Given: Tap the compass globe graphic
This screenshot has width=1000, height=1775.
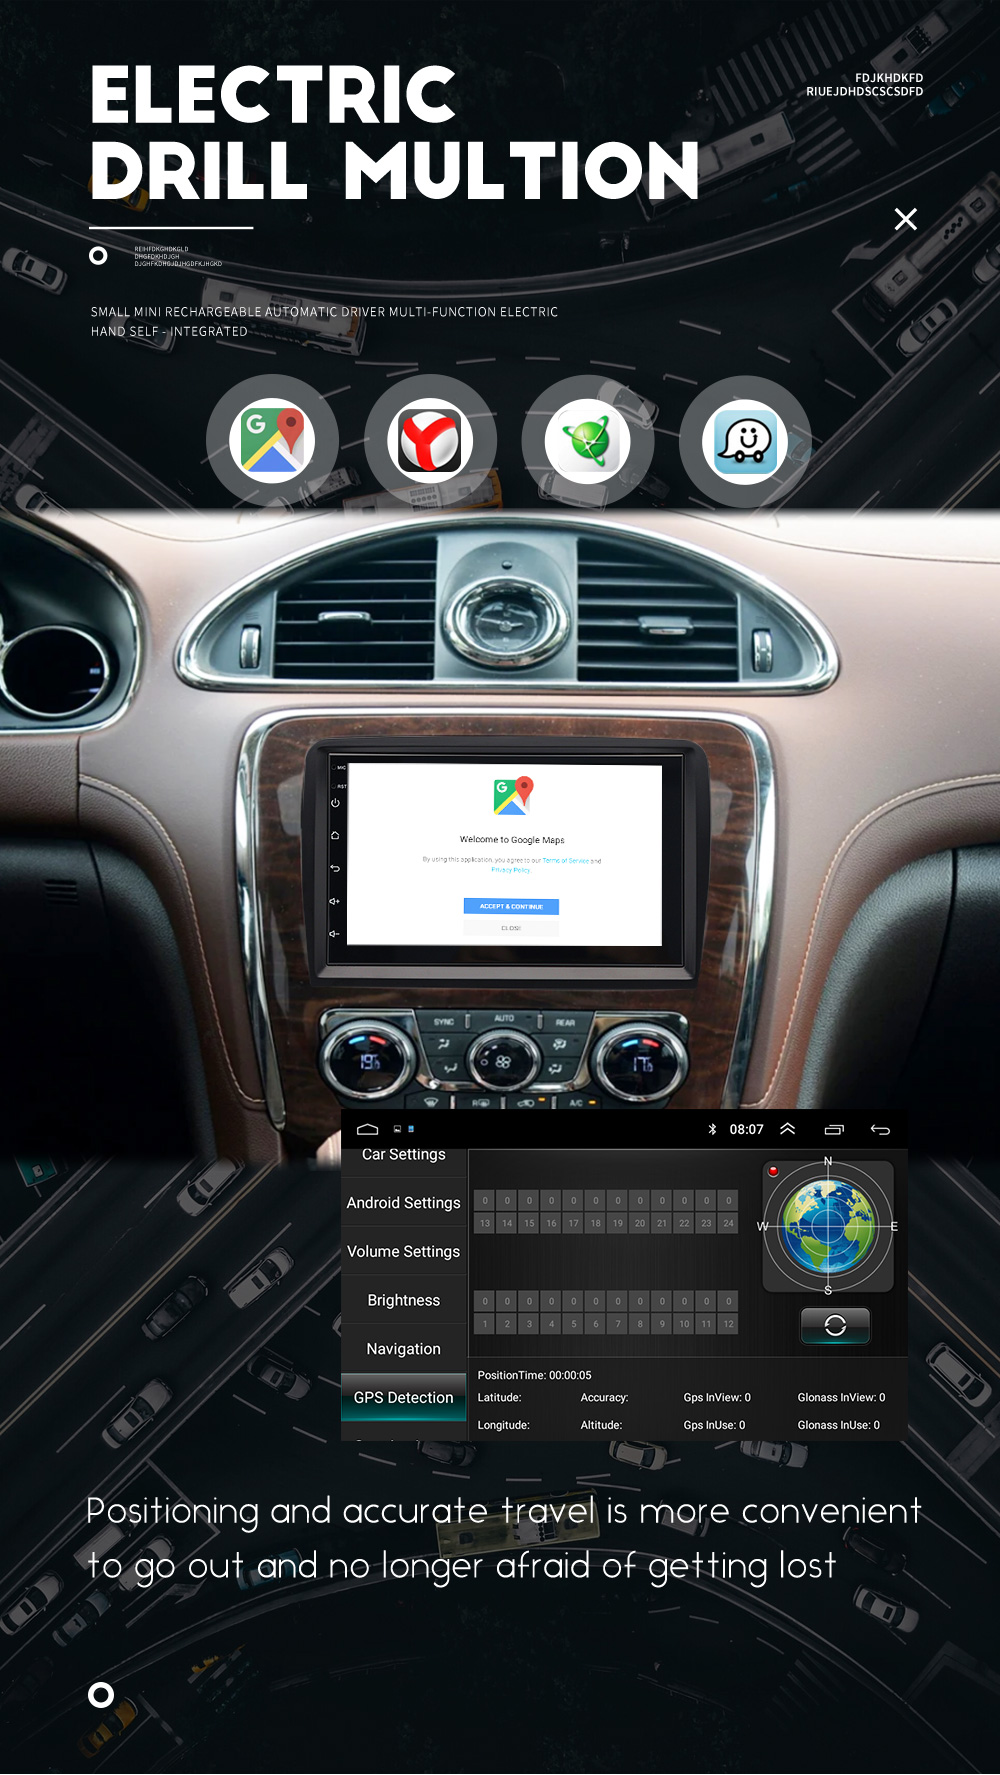Looking at the screenshot, I should pos(828,1226).
